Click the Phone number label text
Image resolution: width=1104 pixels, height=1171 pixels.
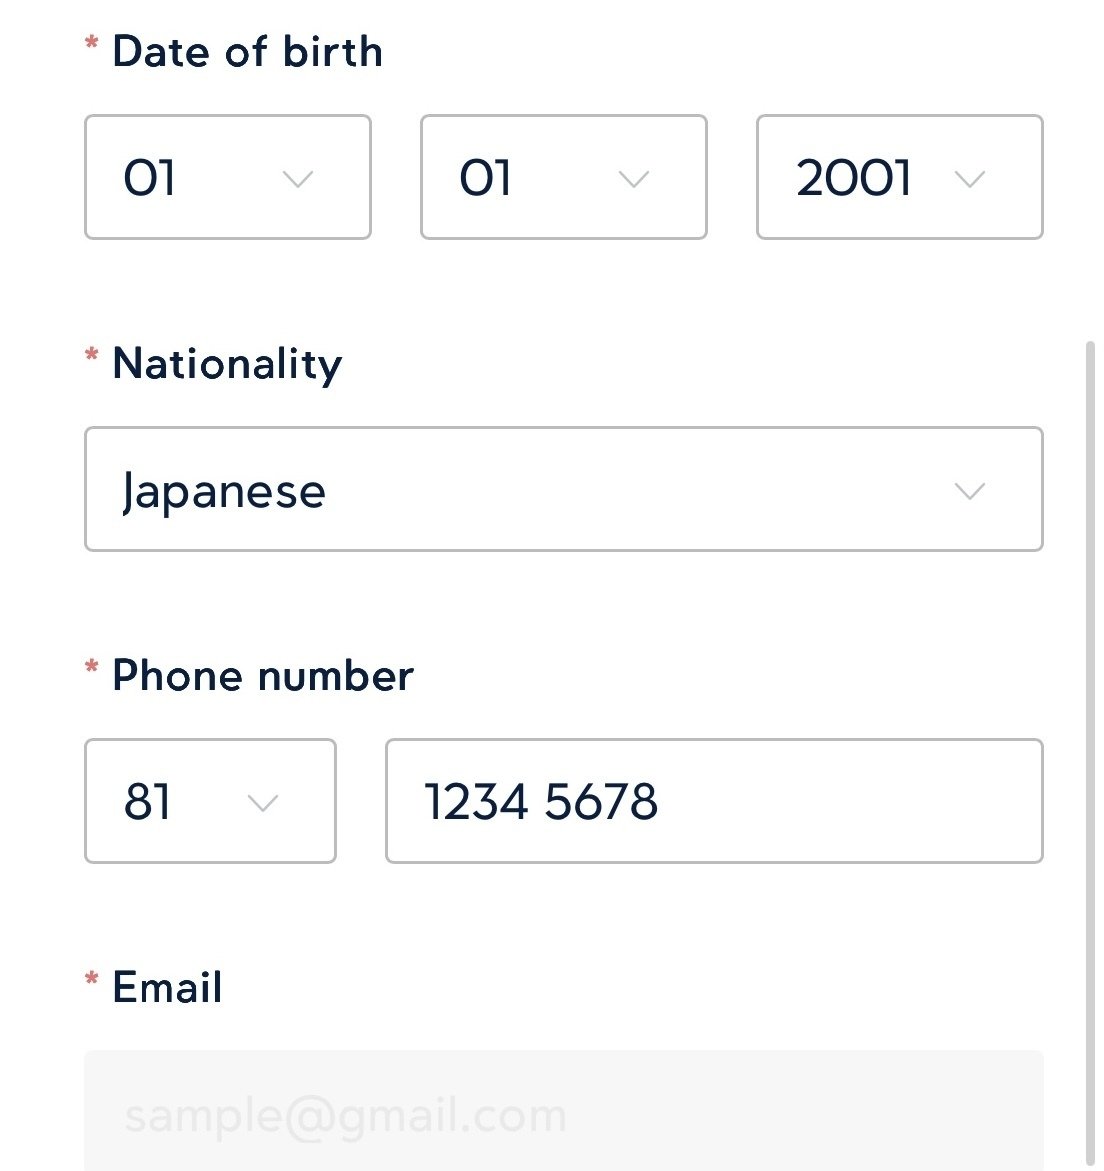click(x=262, y=676)
